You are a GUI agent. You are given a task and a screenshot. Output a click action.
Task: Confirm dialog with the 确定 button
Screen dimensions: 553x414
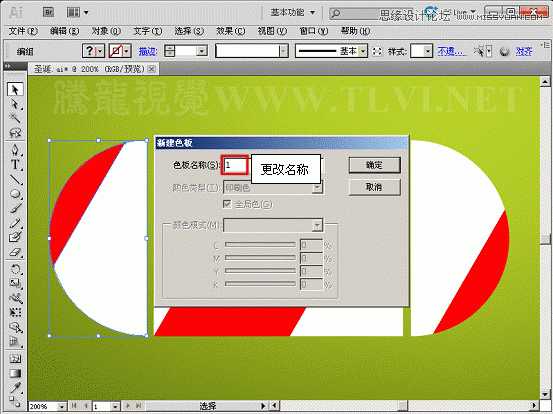375,165
